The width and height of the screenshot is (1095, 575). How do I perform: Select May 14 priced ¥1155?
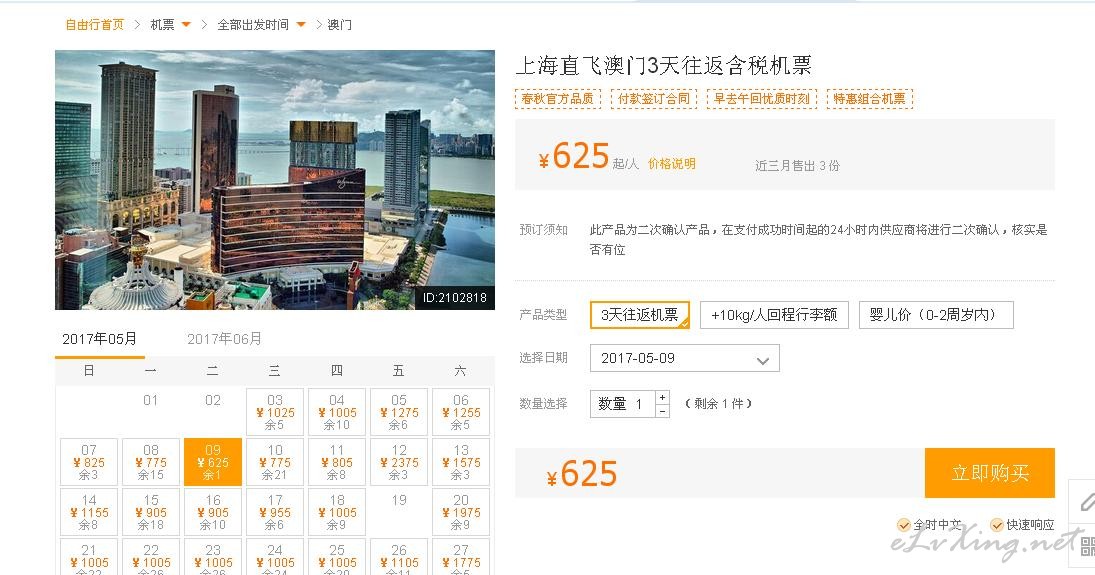pos(89,512)
